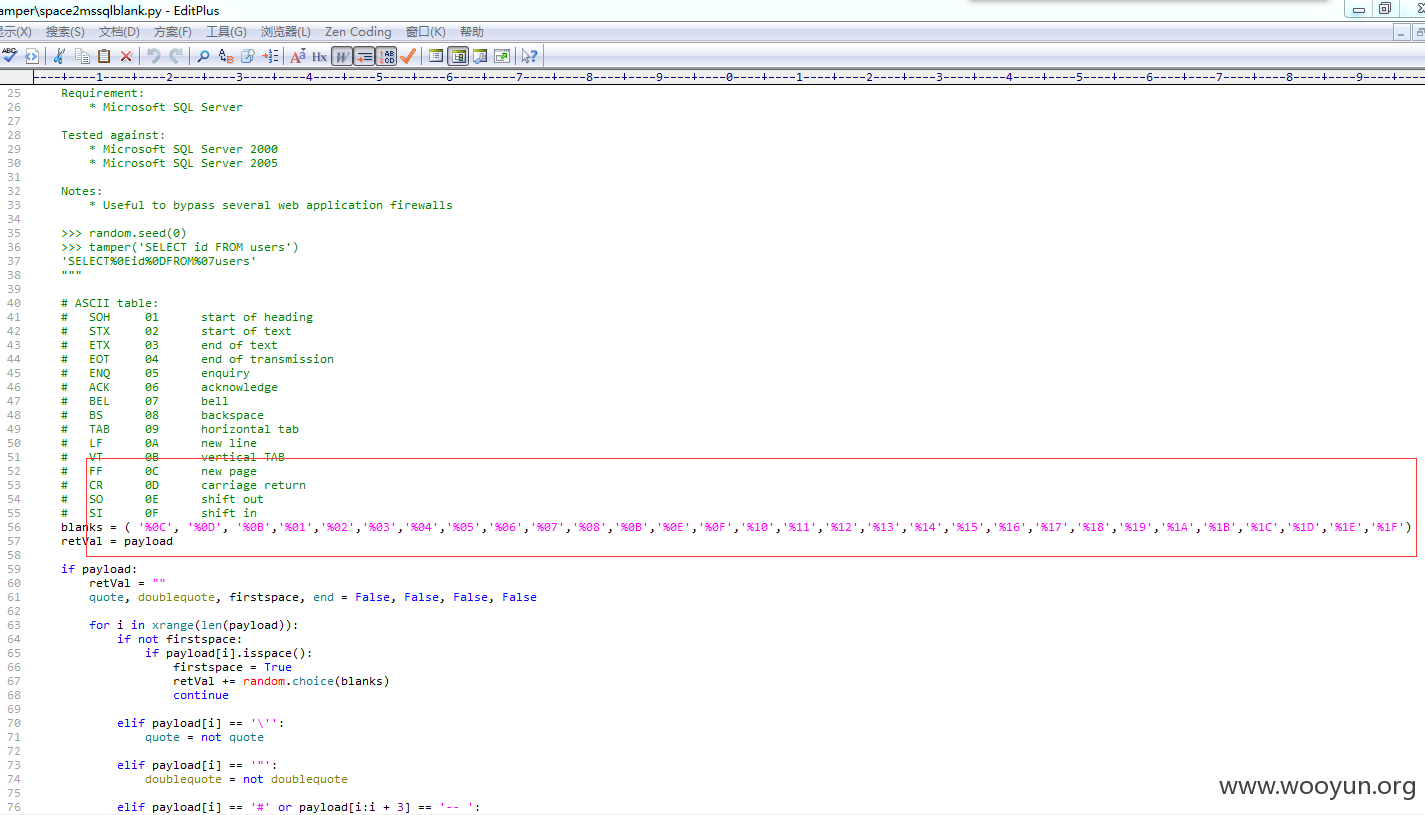The image size is (1425, 815).
Task: Open the output window icon
Action: click(x=480, y=56)
